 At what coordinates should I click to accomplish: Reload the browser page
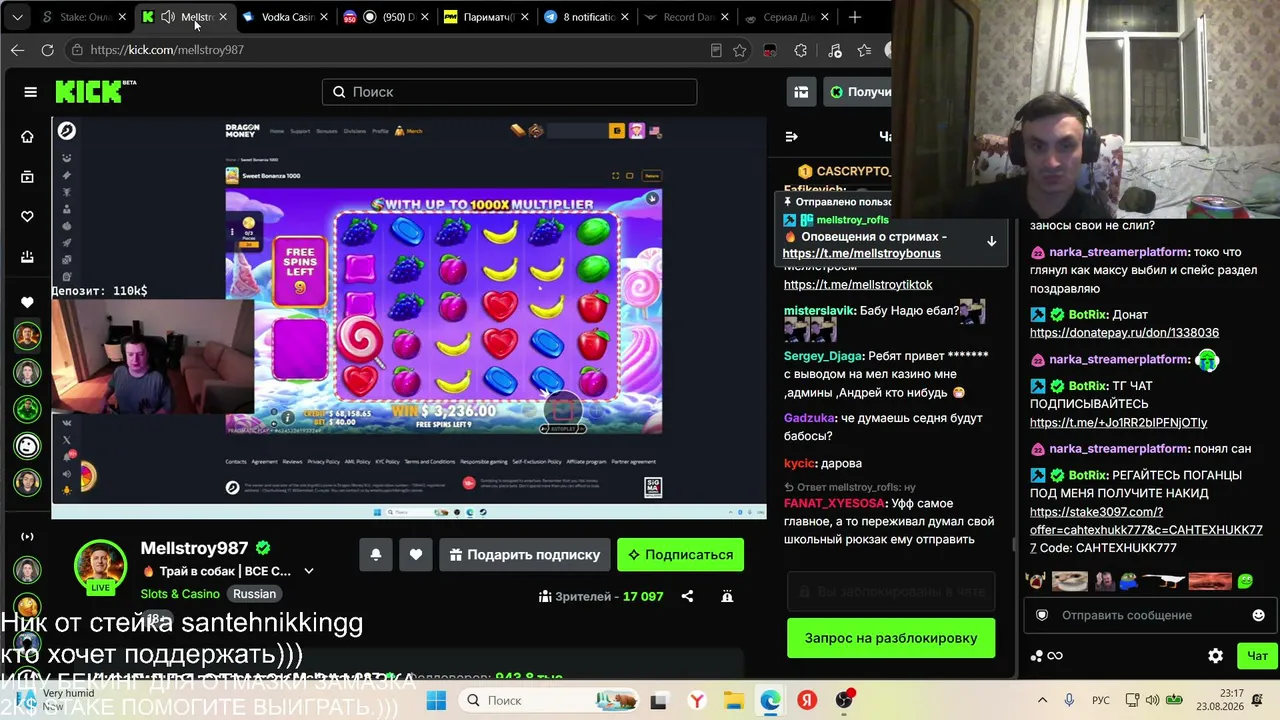[47, 50]
